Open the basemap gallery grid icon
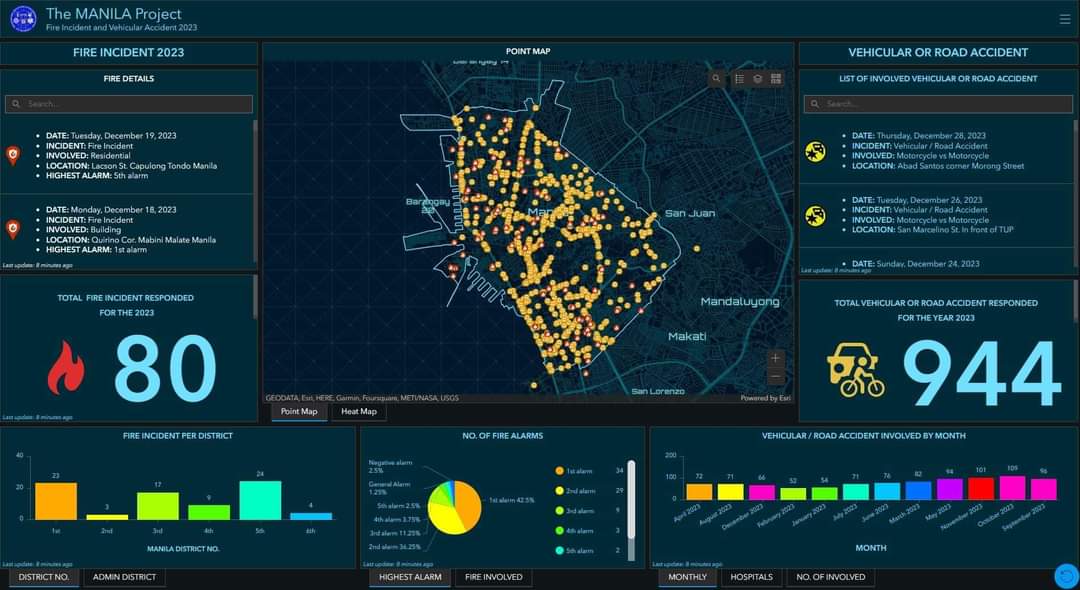Screen dimensions: 1080x590 click(776, 79)
